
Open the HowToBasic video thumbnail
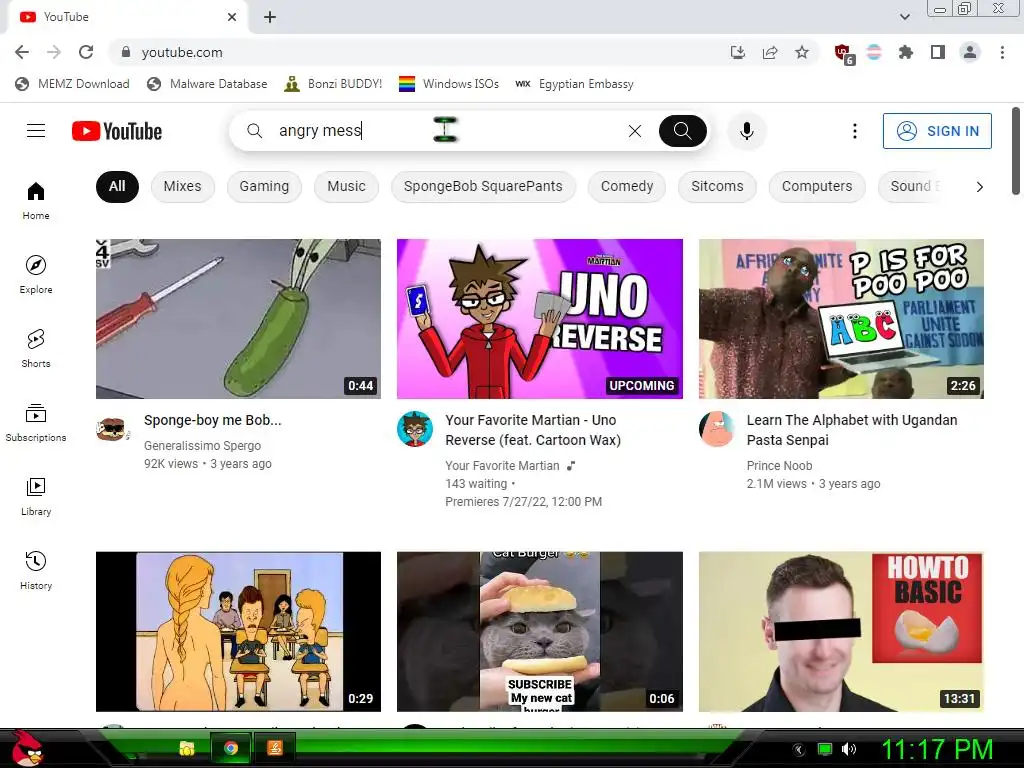point(841,632)
